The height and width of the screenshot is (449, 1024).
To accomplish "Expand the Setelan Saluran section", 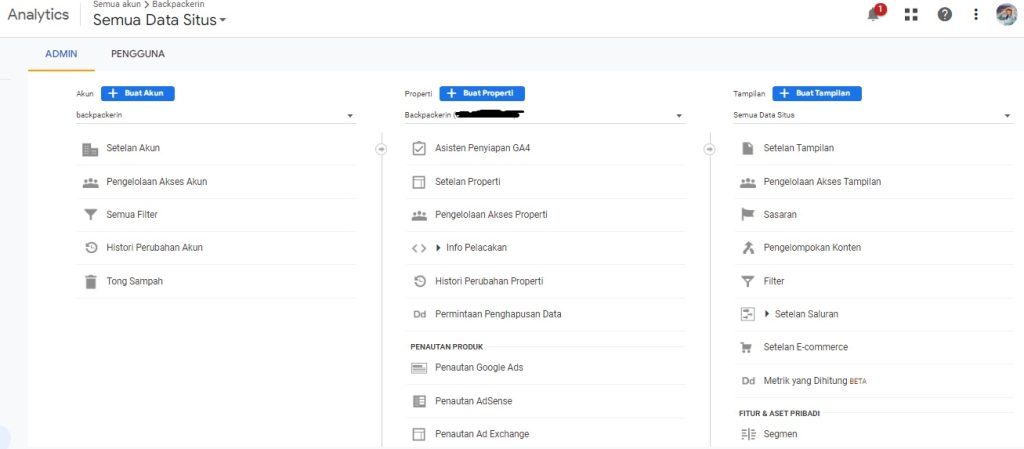I will coord(767,314).
